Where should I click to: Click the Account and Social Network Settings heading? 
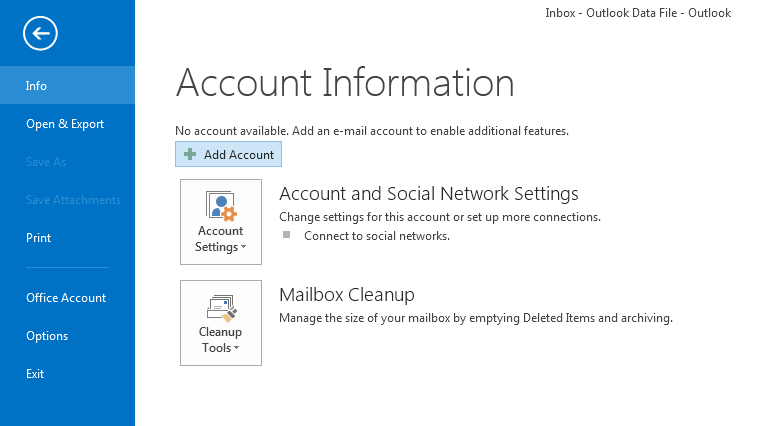pos(428,193)
